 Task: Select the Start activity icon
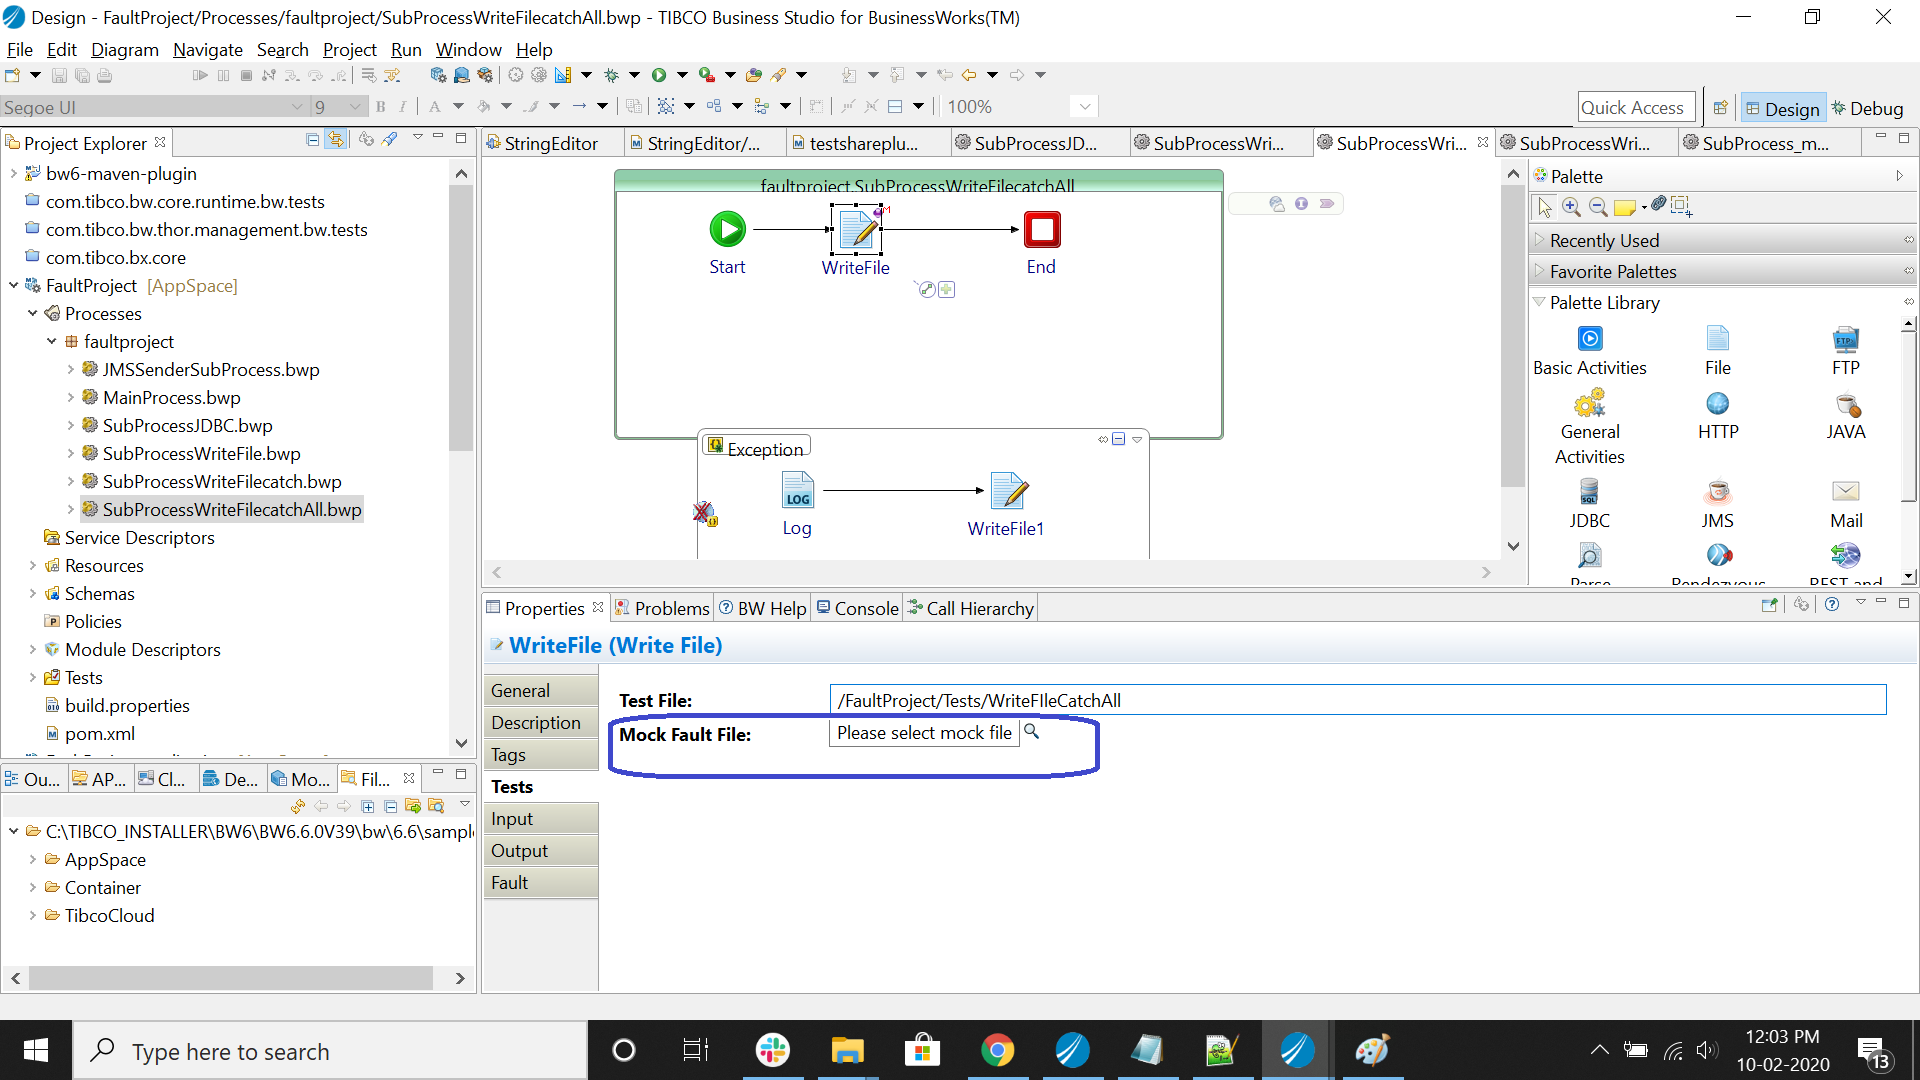pos(727,229)
